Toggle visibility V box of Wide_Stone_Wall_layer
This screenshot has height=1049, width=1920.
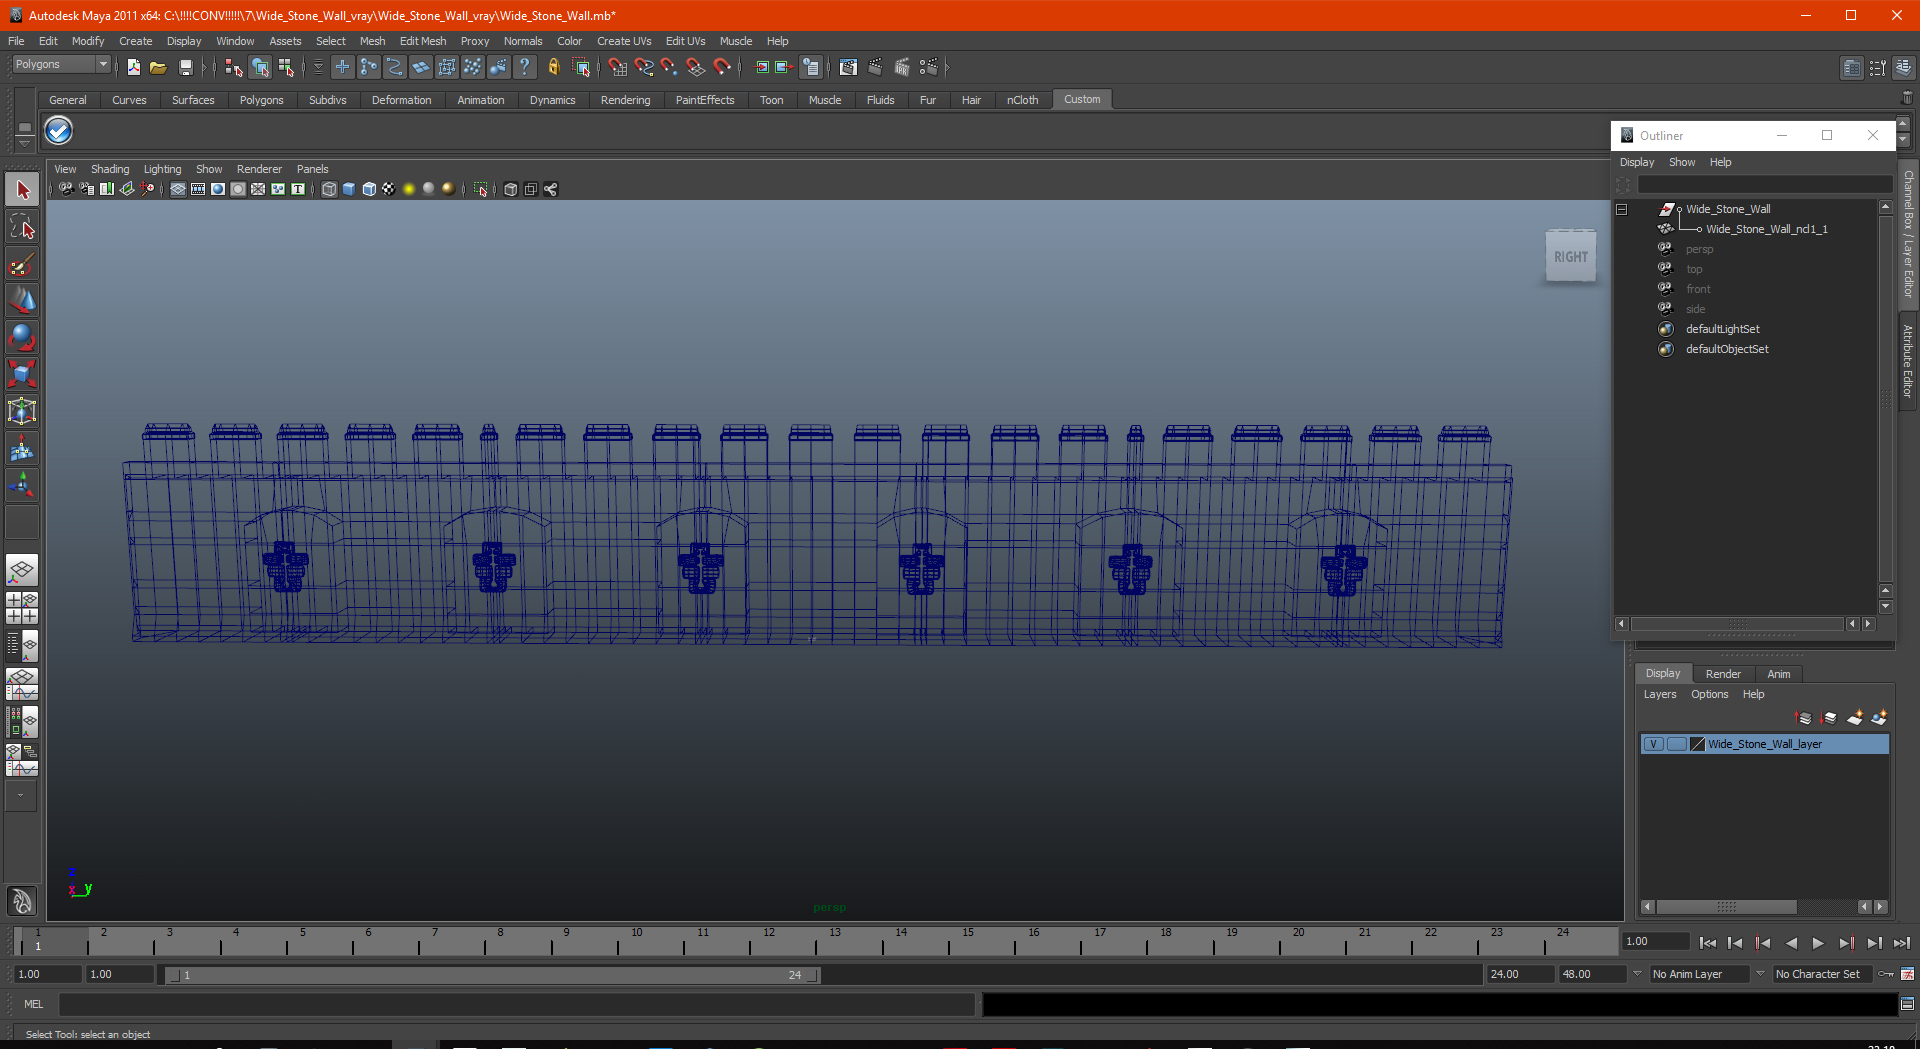(x=1654, y=744)
